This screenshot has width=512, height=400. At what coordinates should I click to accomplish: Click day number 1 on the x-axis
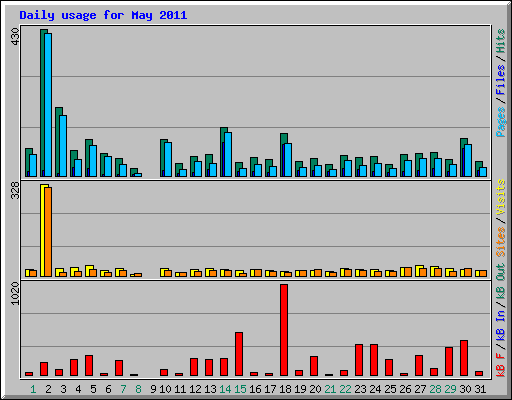pyautogui.click(x=33, y=389)
